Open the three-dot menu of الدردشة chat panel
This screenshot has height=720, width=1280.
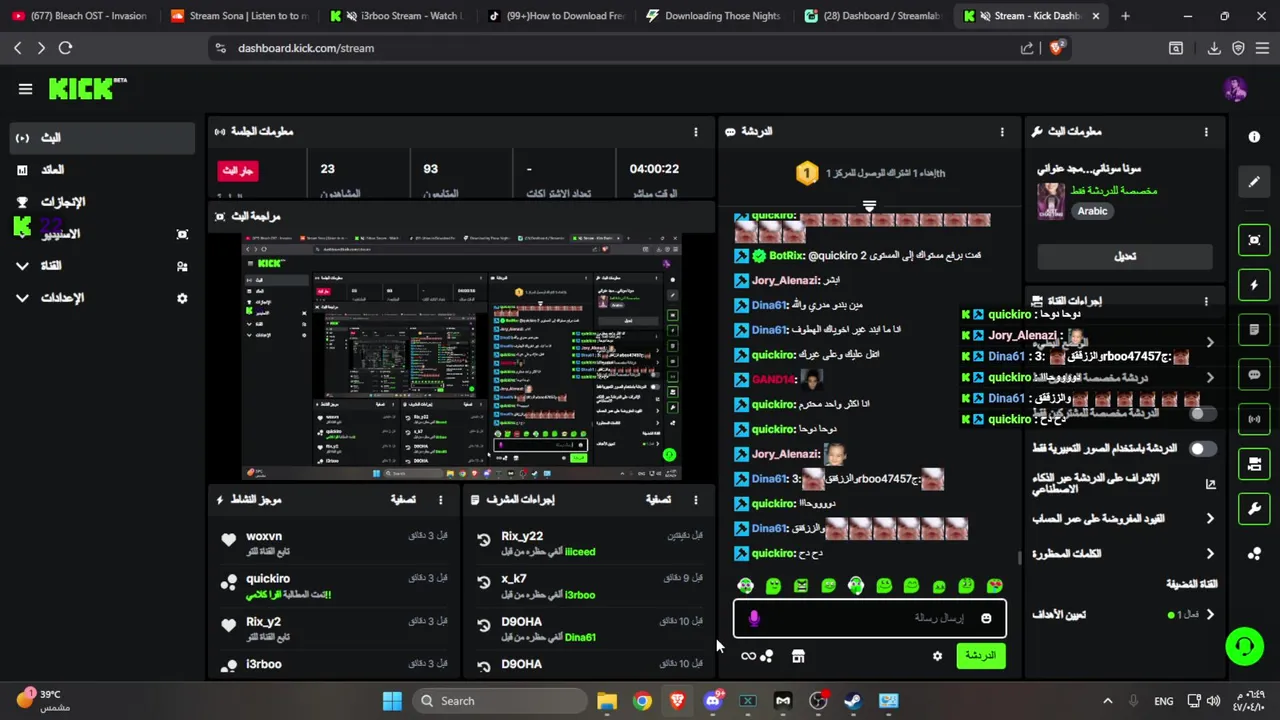click(1002, 132)
